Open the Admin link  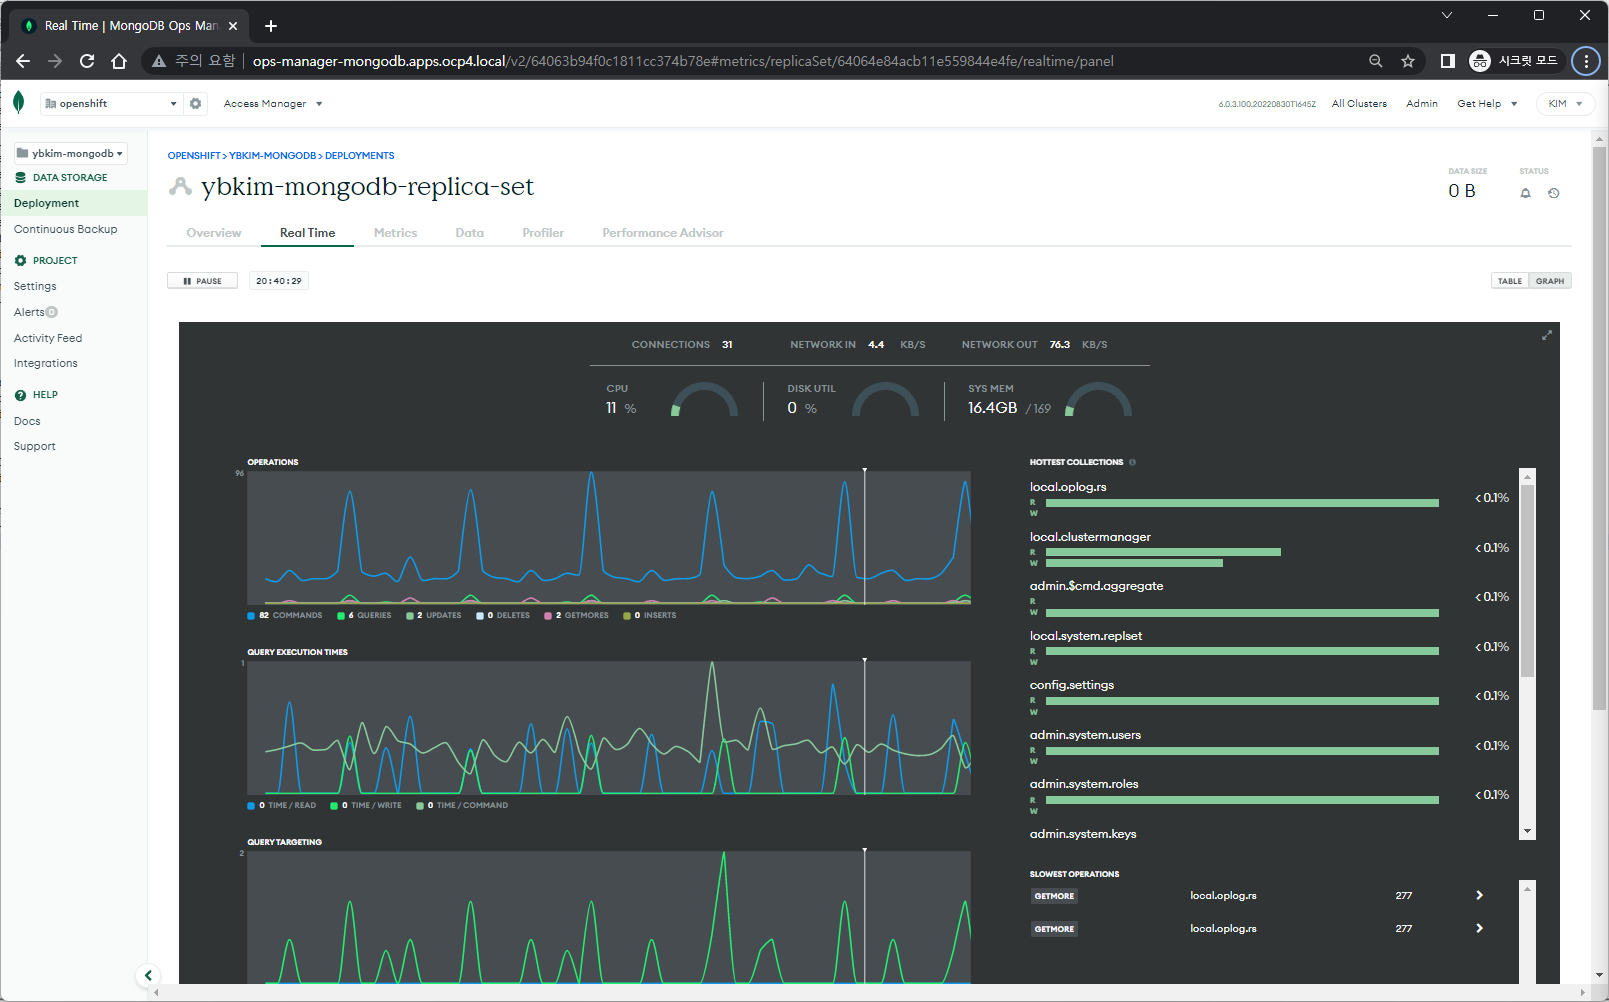pyautogui.click(x=1422, y=104)
